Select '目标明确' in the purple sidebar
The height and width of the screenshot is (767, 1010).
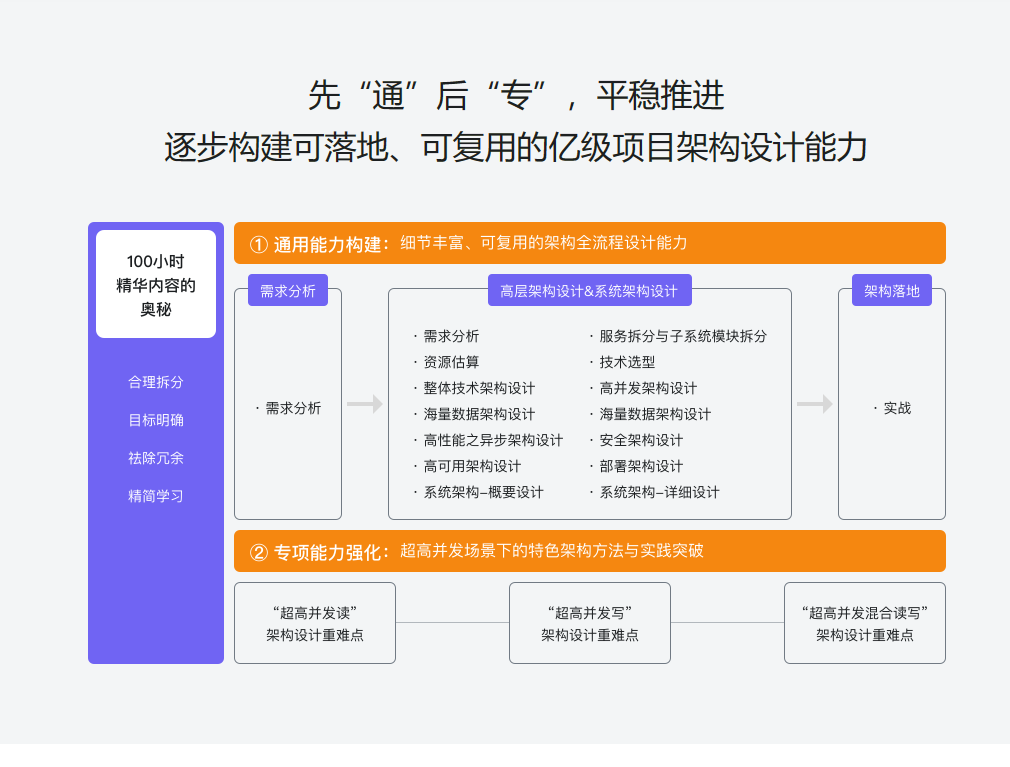point(156,421)
